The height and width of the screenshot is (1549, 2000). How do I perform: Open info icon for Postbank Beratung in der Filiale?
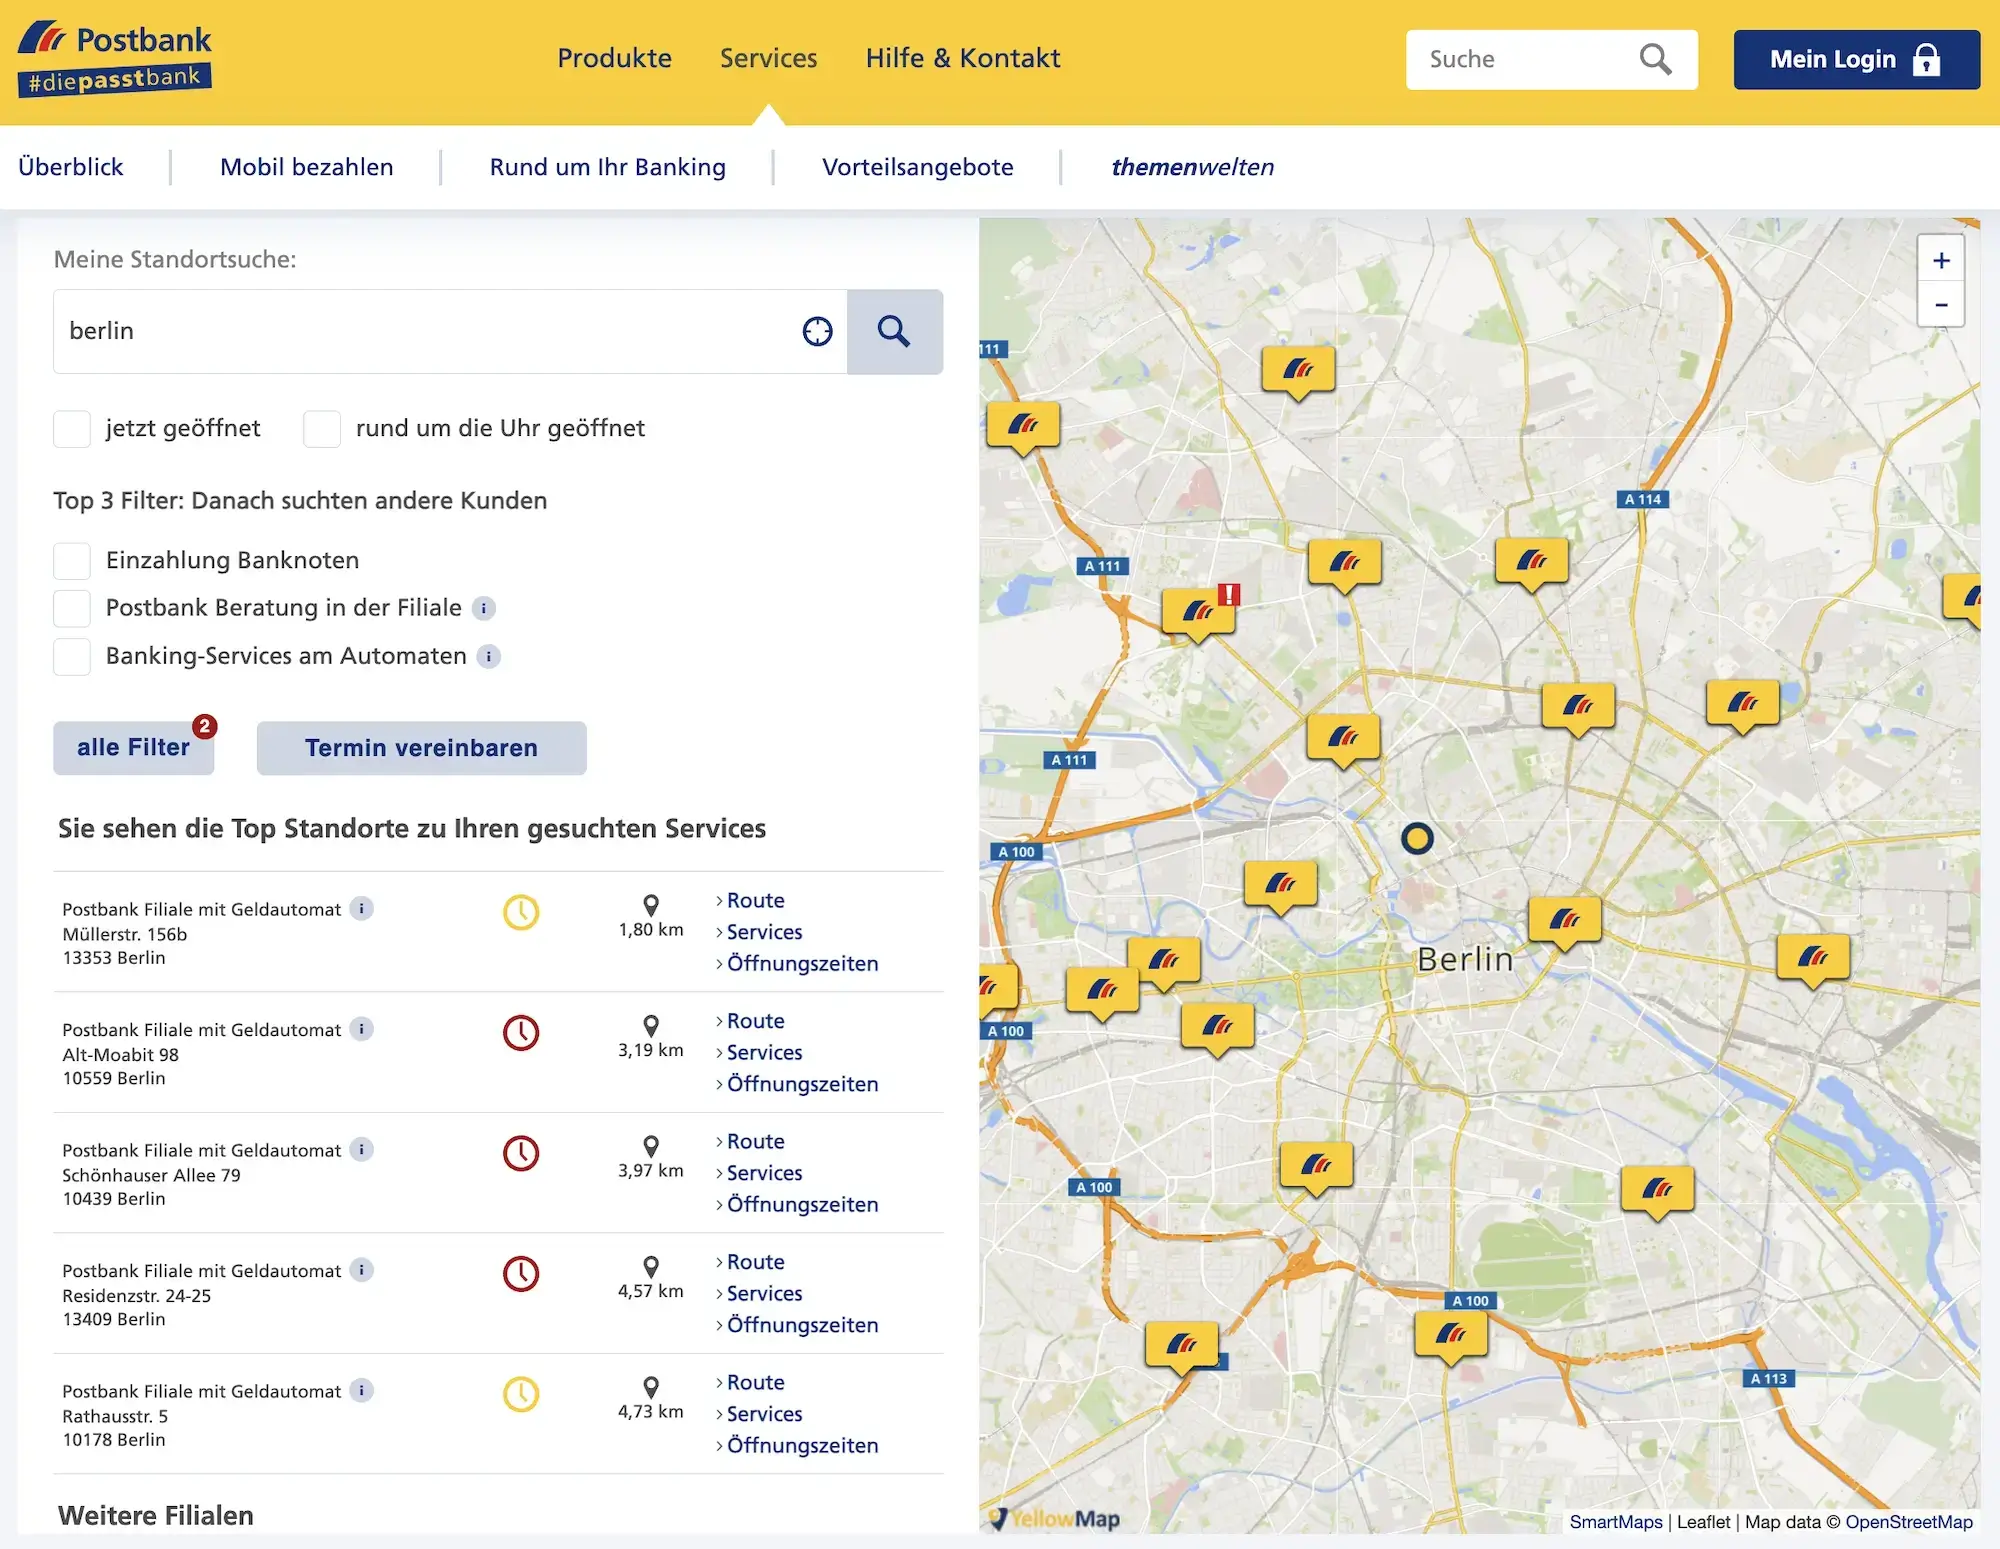coord(484,608)
